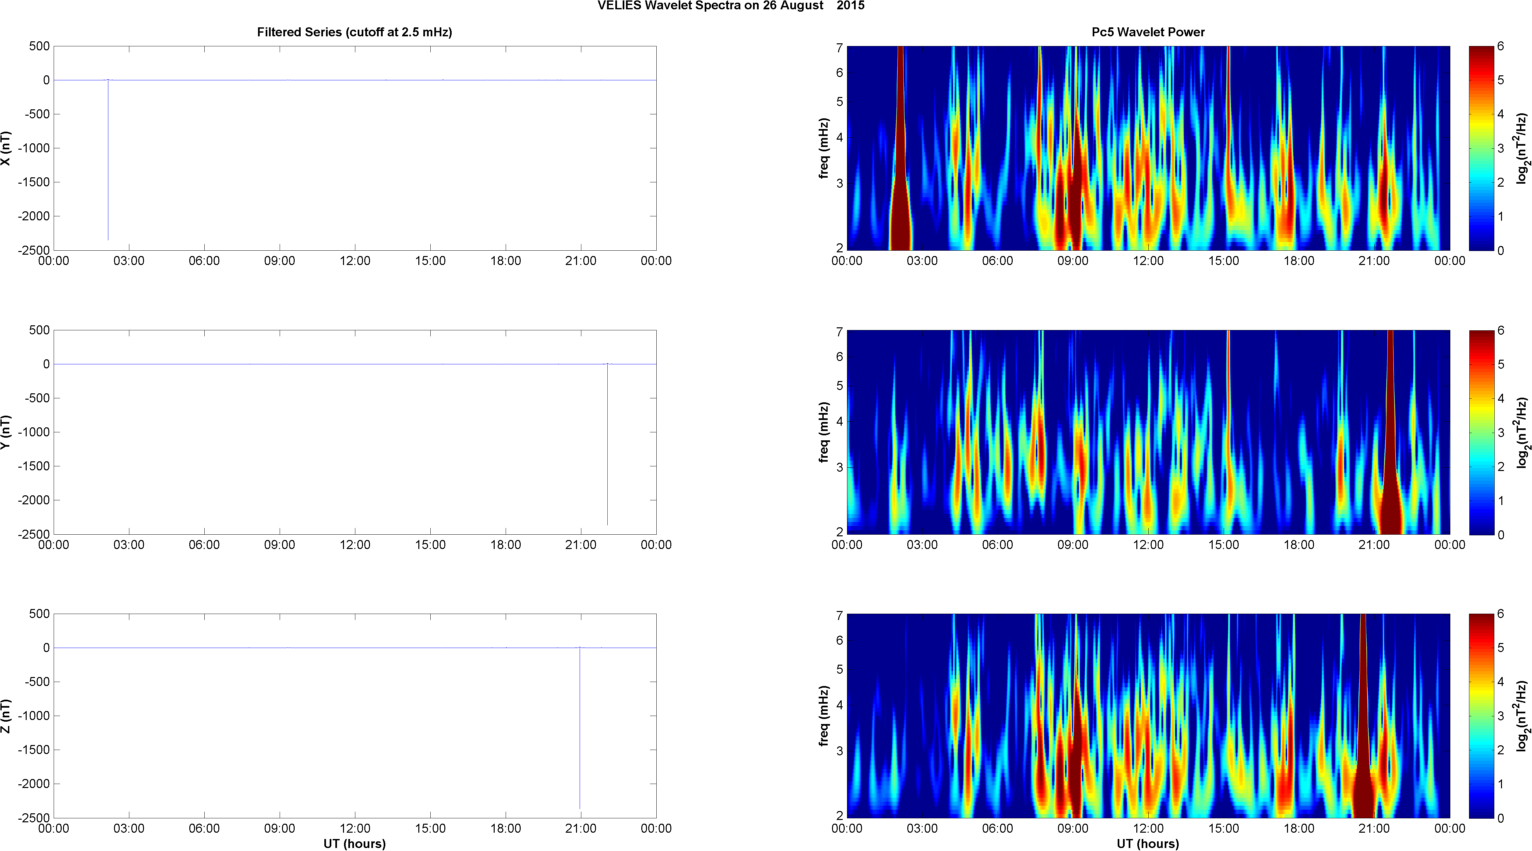Click 'freq (mHz)' label of the middle spectrogram
Viewport: 1532px width, 851px height.
[x=823, y=432]
